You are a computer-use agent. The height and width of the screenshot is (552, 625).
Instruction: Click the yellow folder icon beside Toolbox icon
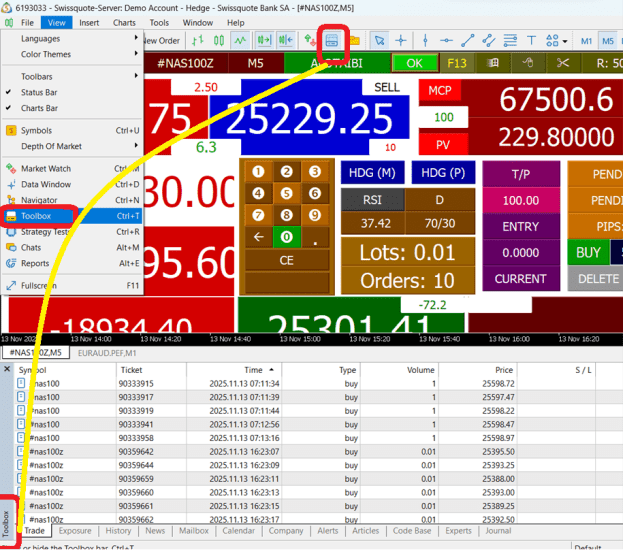coord(355,40)
